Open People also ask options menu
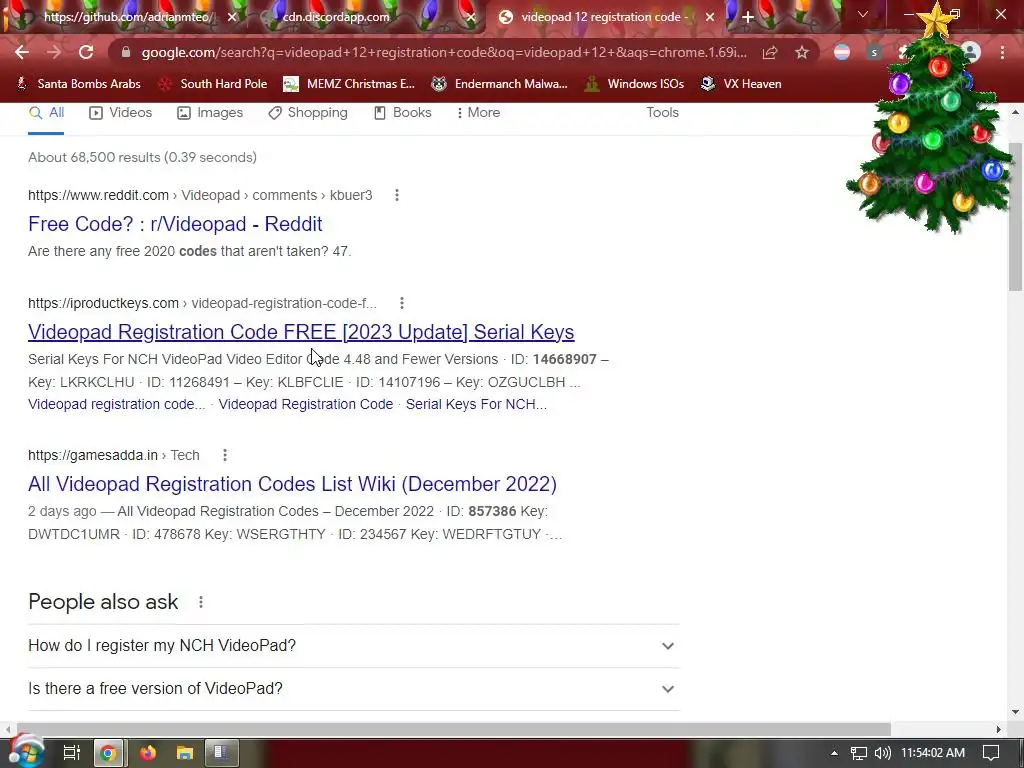 [200, 602]
